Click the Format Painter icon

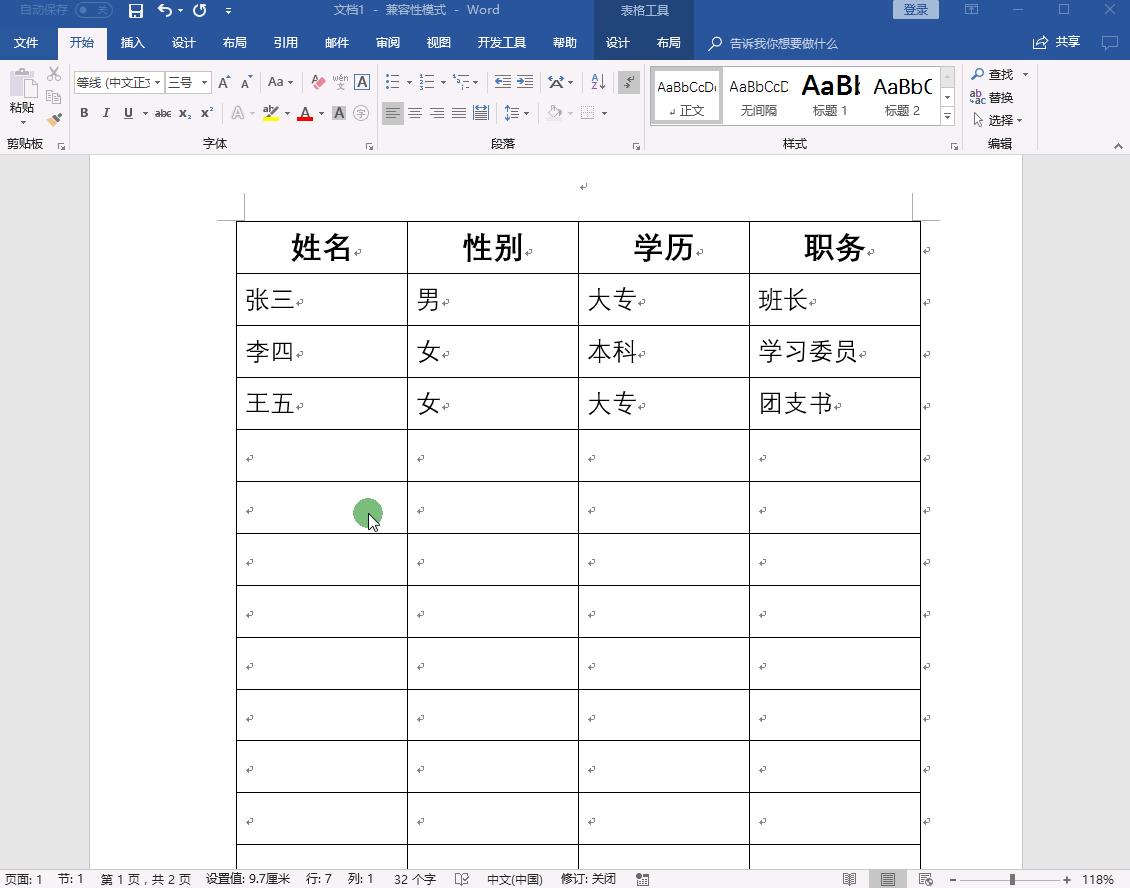coord(57,117)
